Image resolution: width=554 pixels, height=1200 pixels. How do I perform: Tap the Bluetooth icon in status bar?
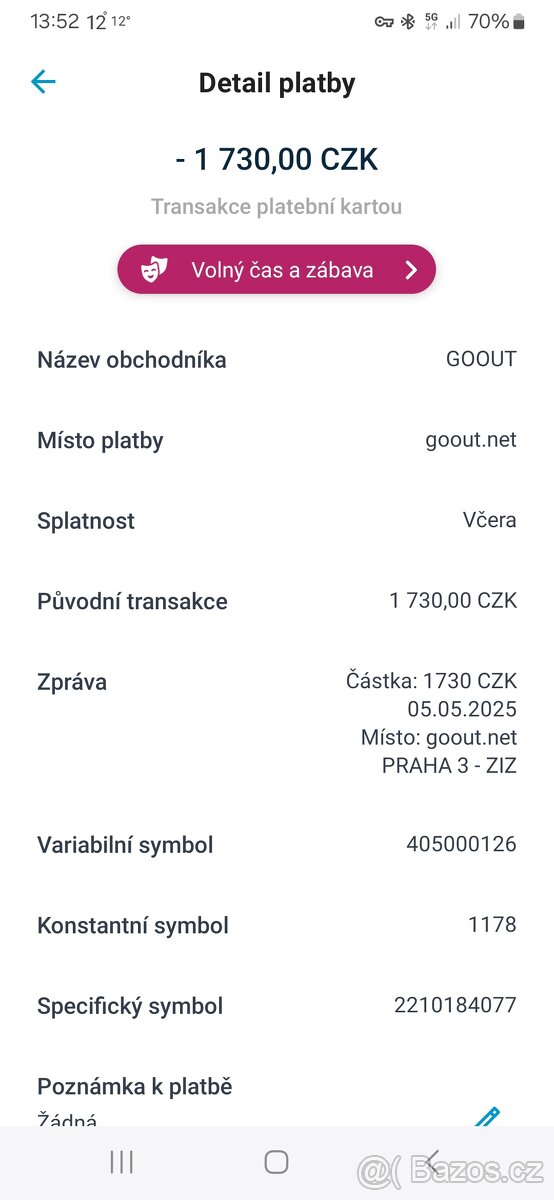(407, 21)
